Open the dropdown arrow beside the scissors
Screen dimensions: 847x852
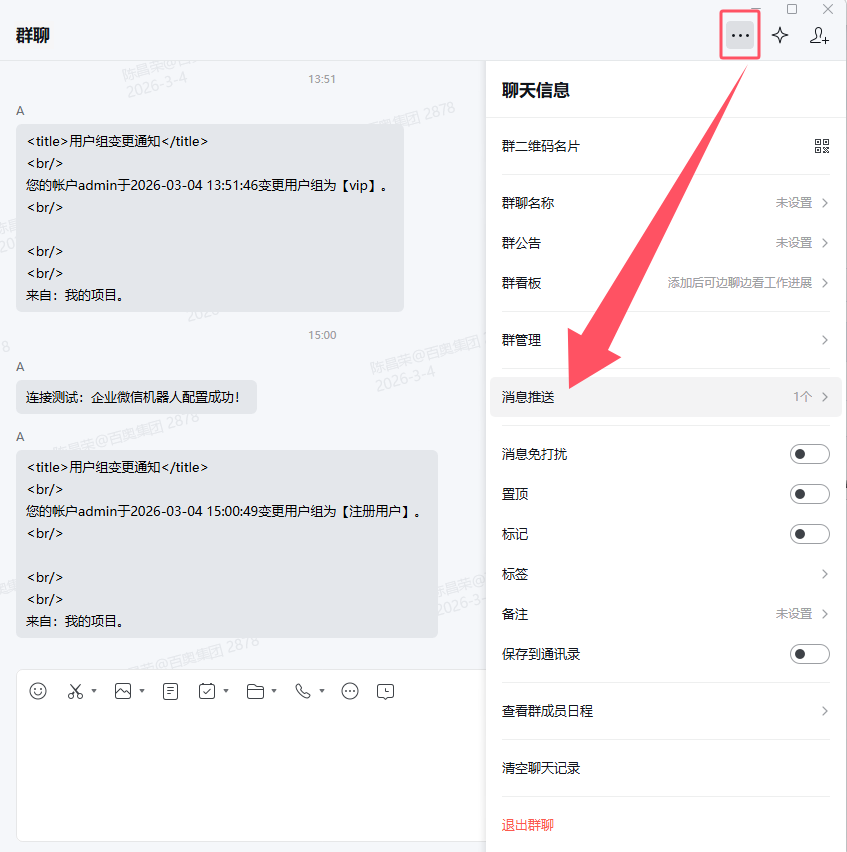tap(94, 691)
